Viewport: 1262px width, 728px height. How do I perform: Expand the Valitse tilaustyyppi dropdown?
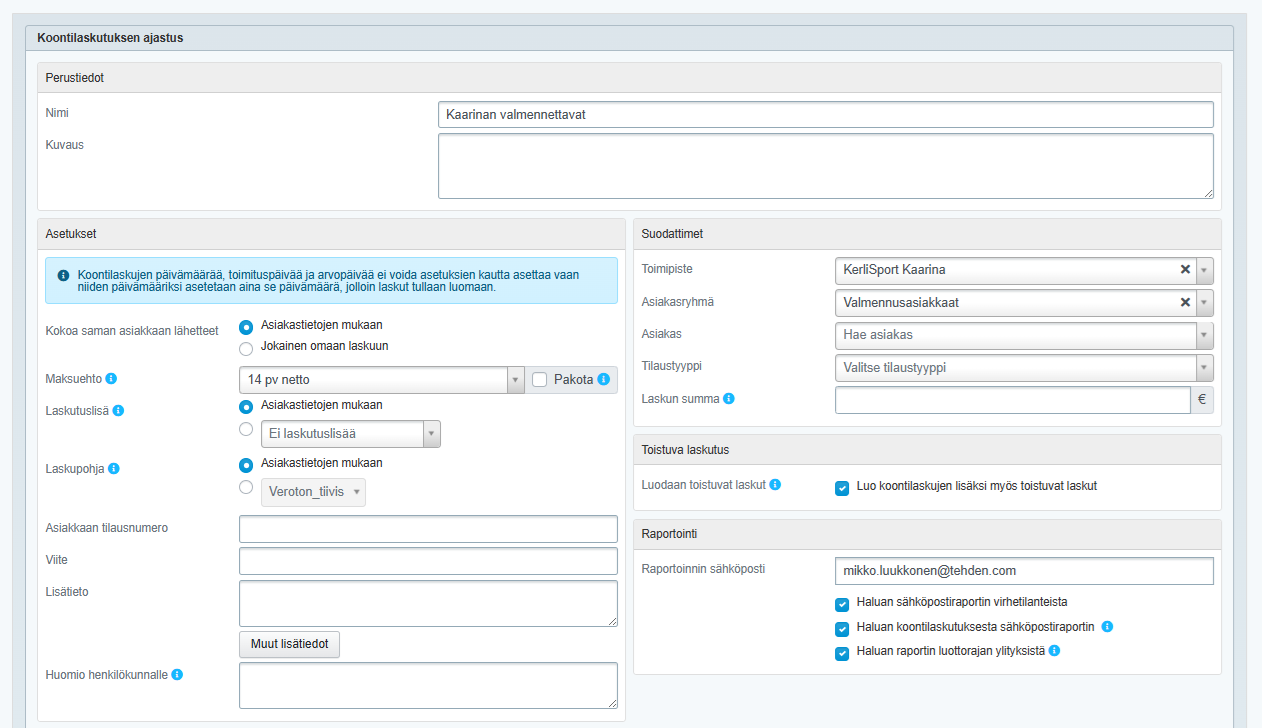(1022, 367)
